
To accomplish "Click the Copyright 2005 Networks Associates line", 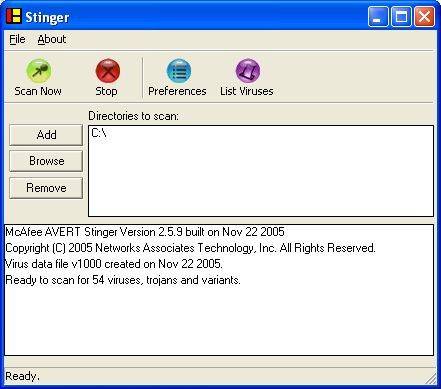I will coord(190,248).
